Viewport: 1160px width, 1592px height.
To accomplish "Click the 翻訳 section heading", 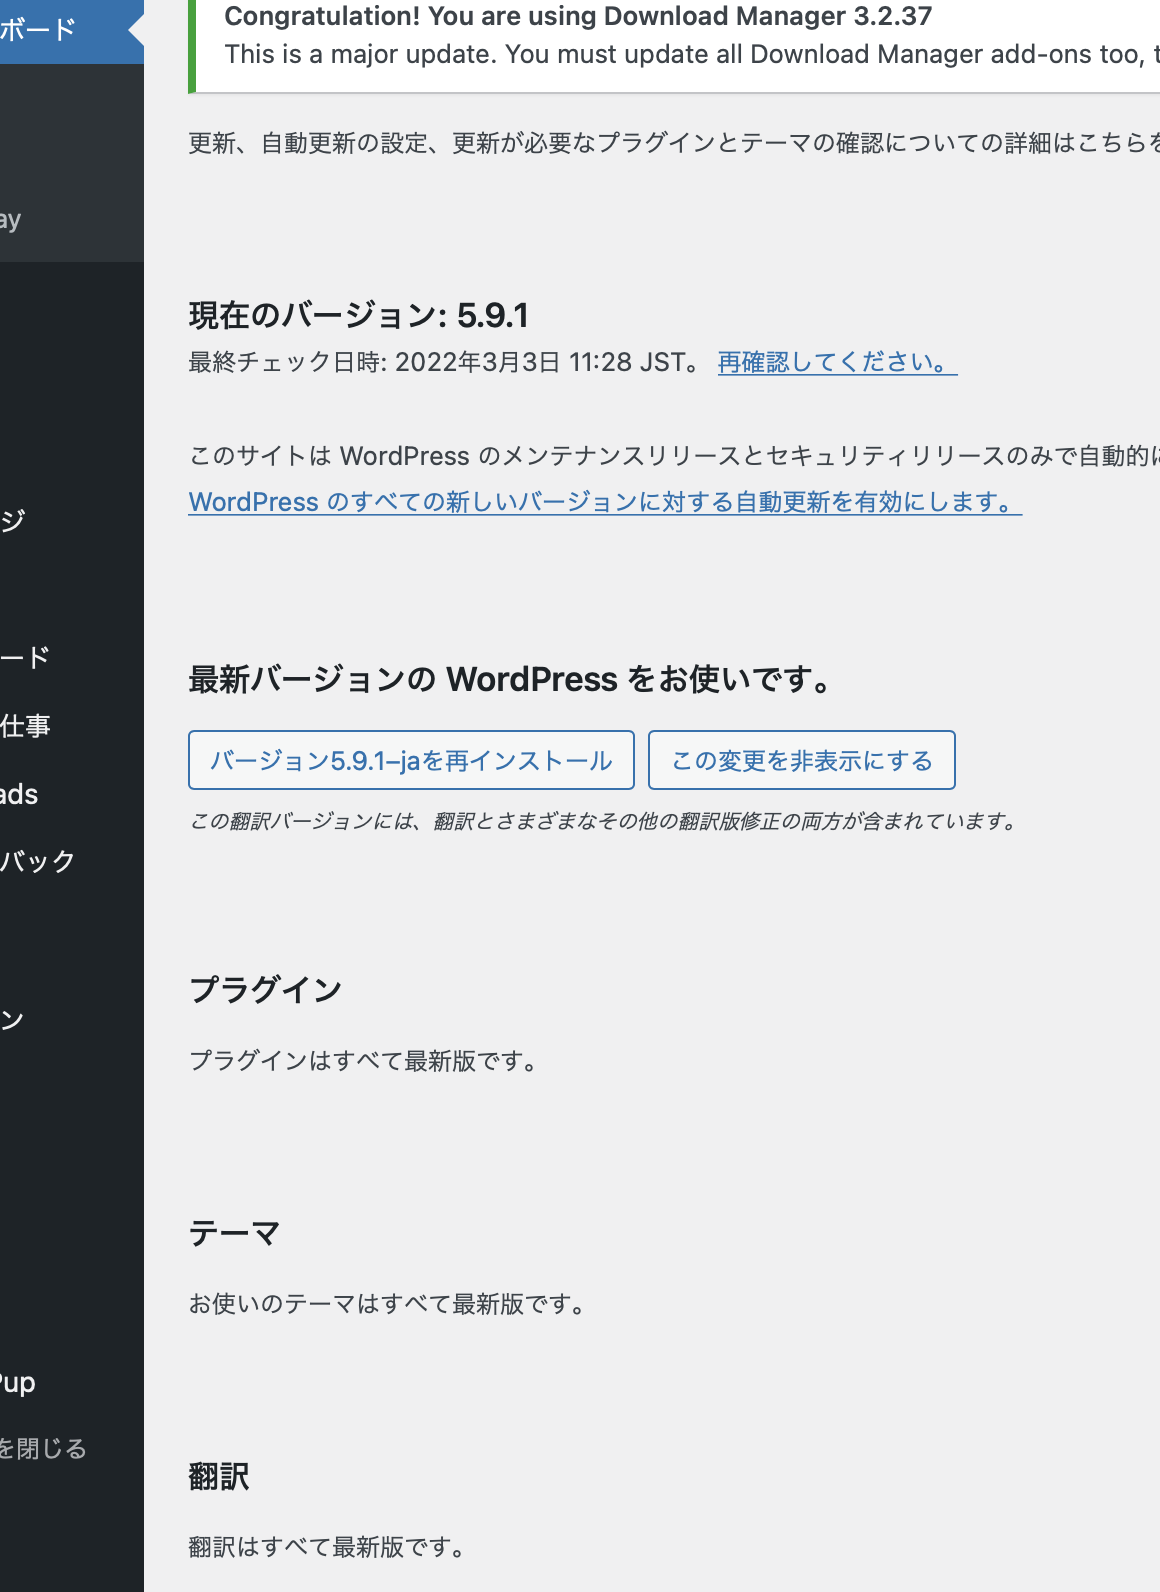I will (x=219, y=1477).
